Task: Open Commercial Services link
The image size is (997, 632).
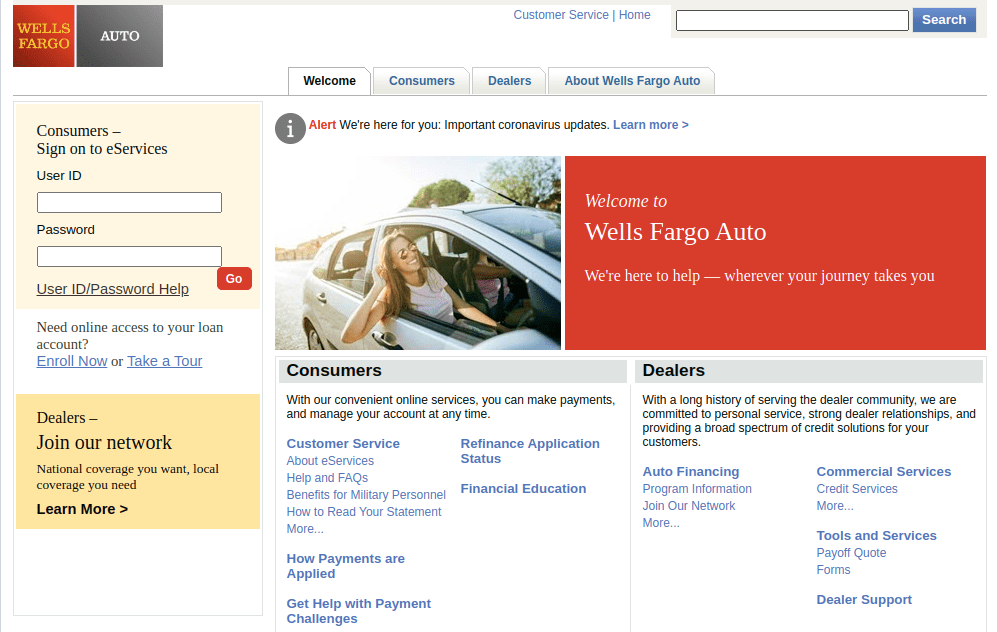Action: click(x=884, y=472)
